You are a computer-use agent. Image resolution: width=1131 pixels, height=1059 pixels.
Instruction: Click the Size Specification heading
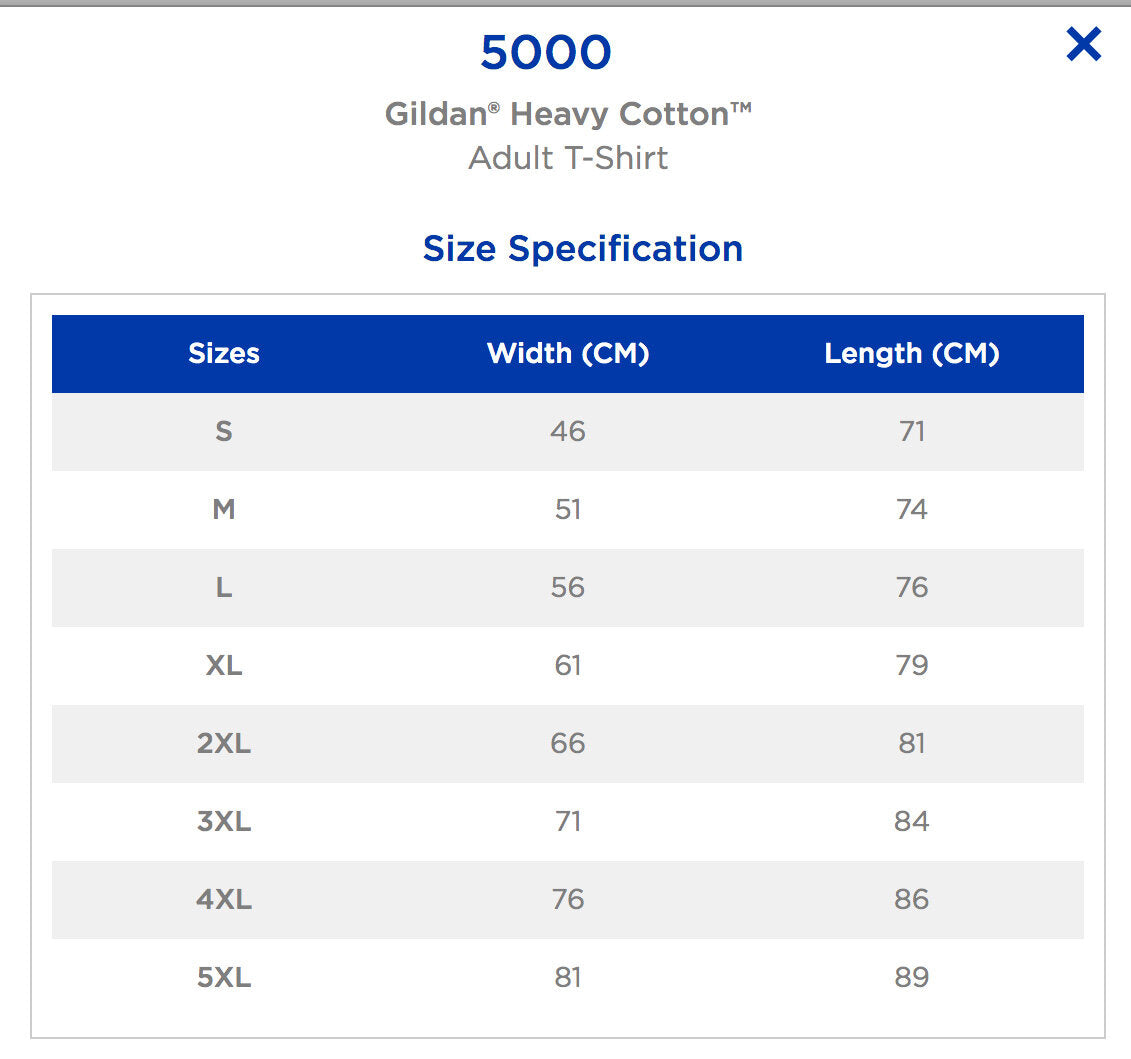point(583,248)
